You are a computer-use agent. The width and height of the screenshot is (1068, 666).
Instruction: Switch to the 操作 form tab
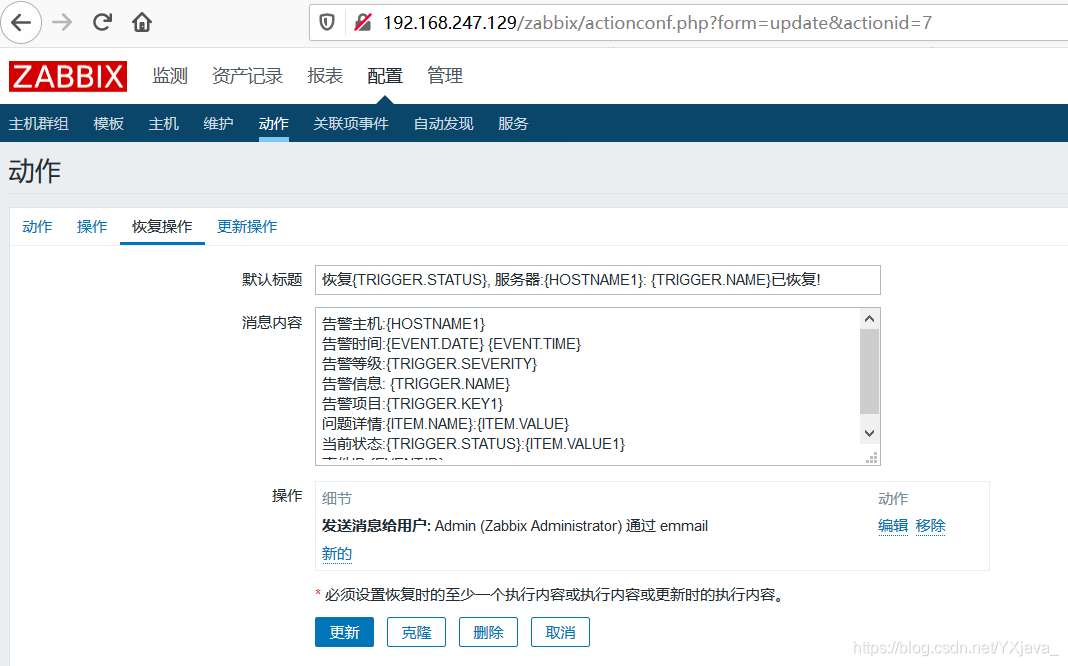[92, 226]
